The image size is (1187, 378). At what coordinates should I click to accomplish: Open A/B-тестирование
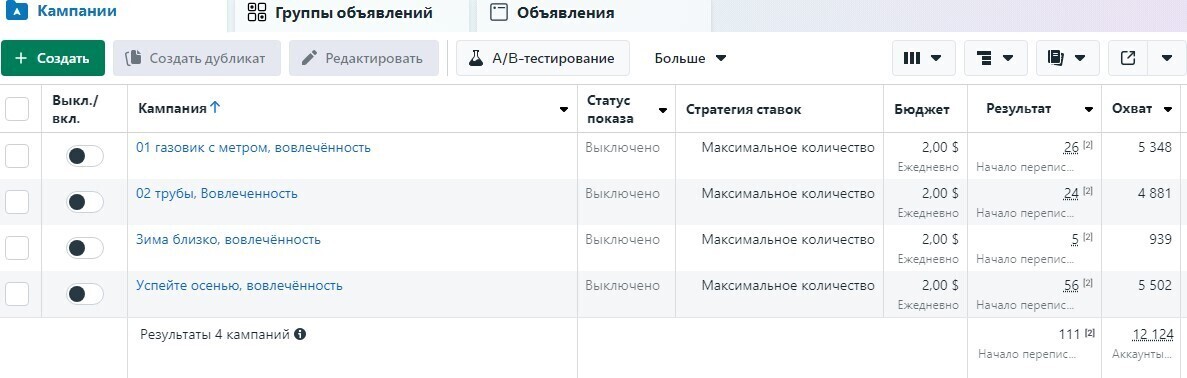543,58
